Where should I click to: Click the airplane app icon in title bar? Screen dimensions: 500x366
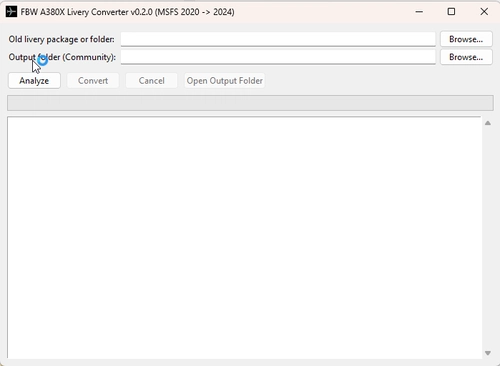click(11, 12)
